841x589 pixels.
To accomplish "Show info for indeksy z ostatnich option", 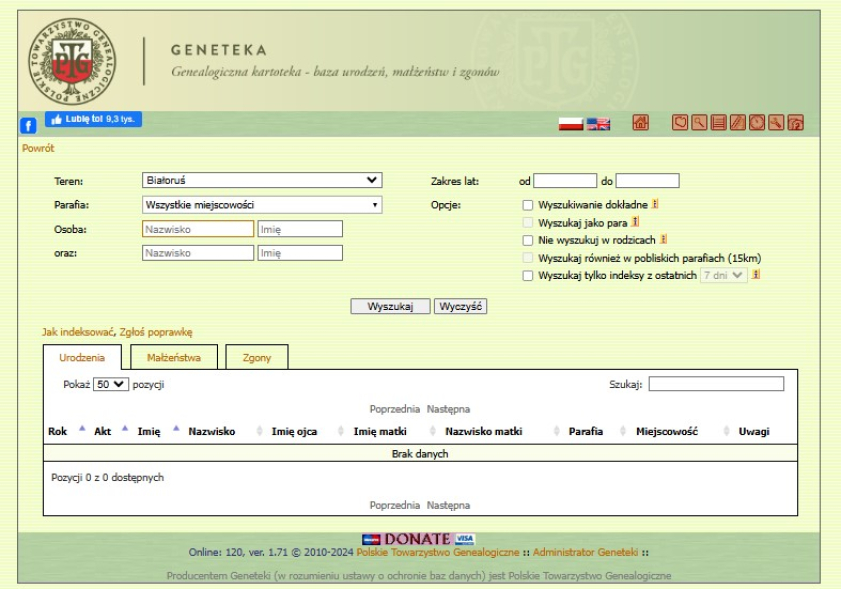I will pyautogui.click(x=756, y=275).
